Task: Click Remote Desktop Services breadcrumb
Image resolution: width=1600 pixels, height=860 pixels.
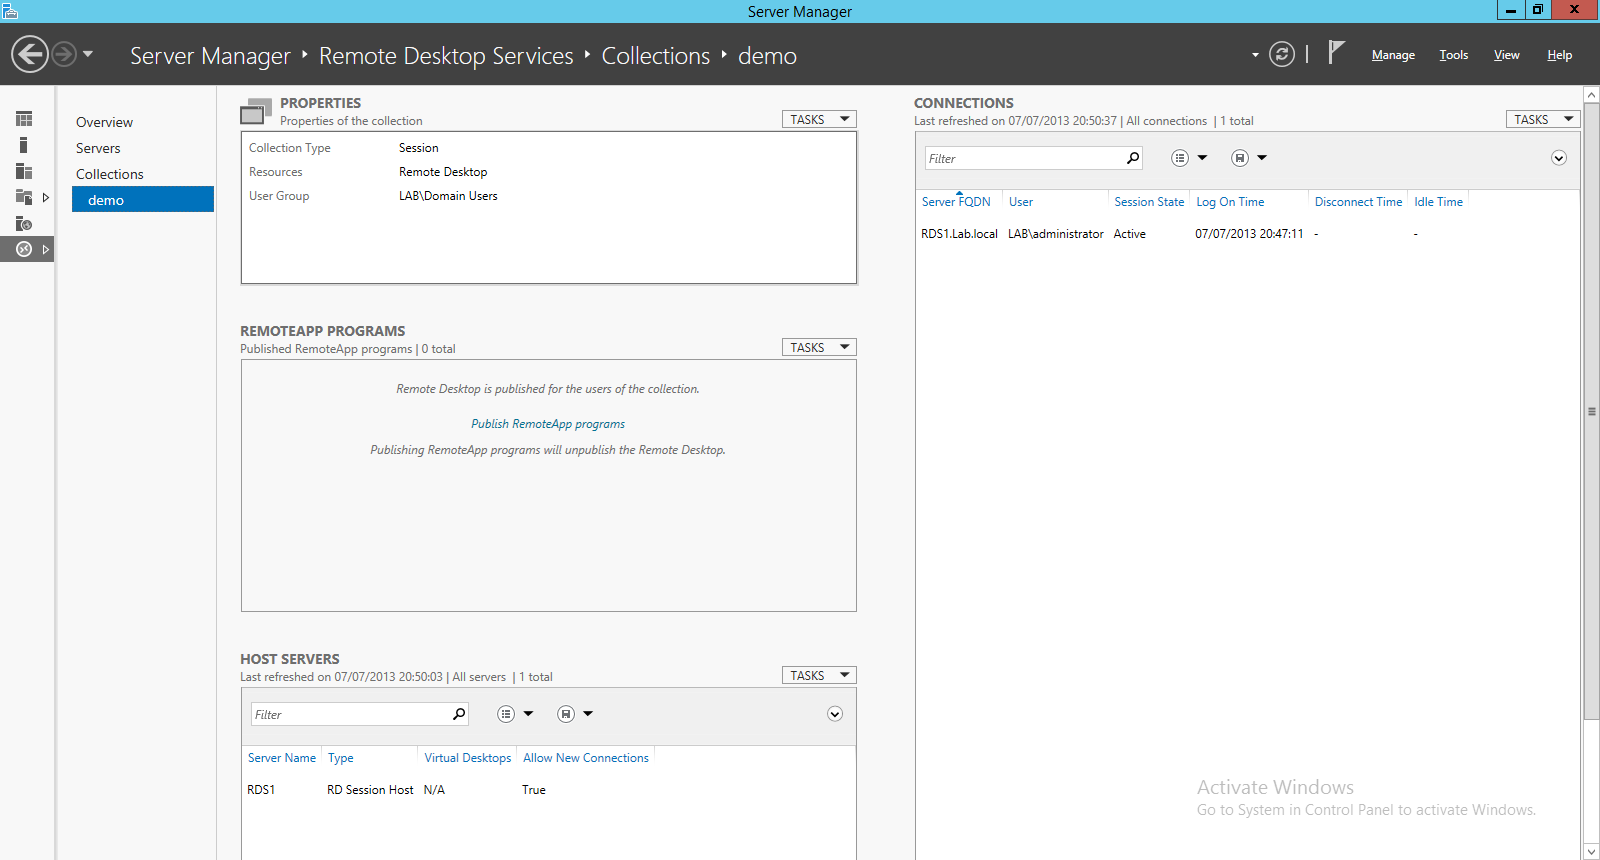Action: click(x=446, y=56)
